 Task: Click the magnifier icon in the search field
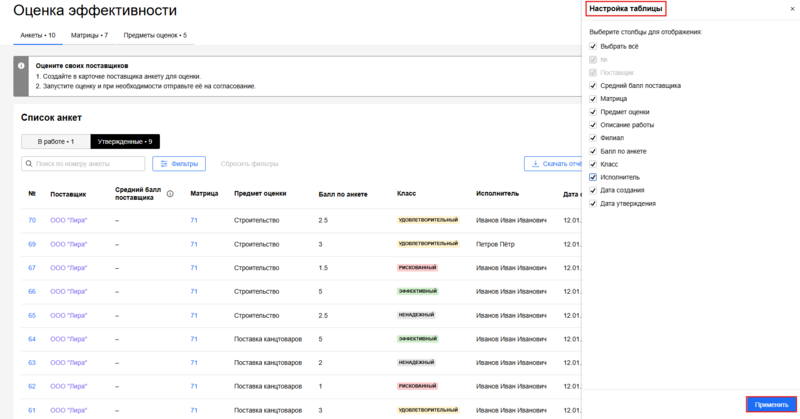click(x=30, y=163)
